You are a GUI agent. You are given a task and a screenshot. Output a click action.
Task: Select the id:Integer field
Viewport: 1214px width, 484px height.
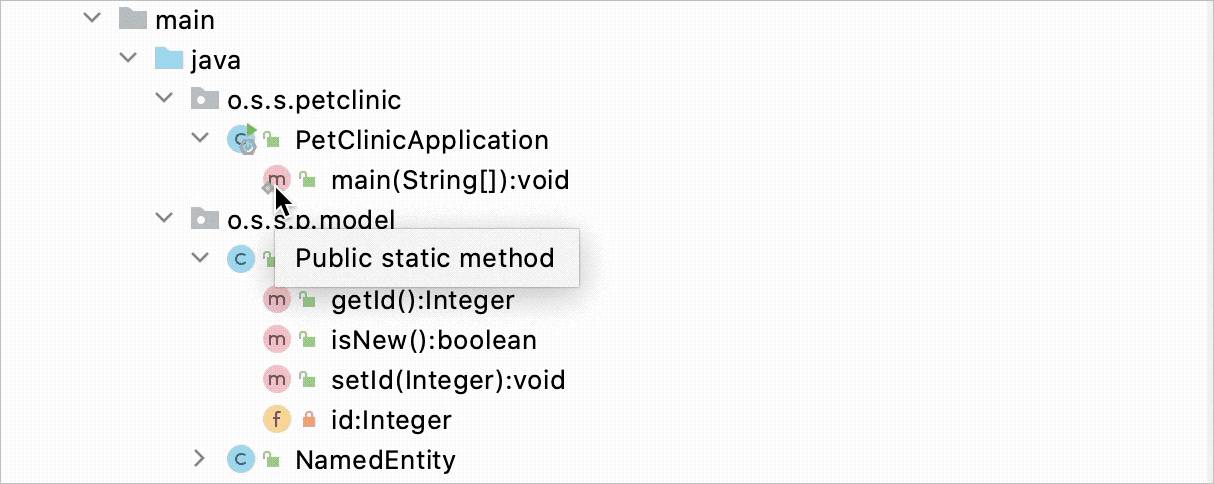point(391,420)
